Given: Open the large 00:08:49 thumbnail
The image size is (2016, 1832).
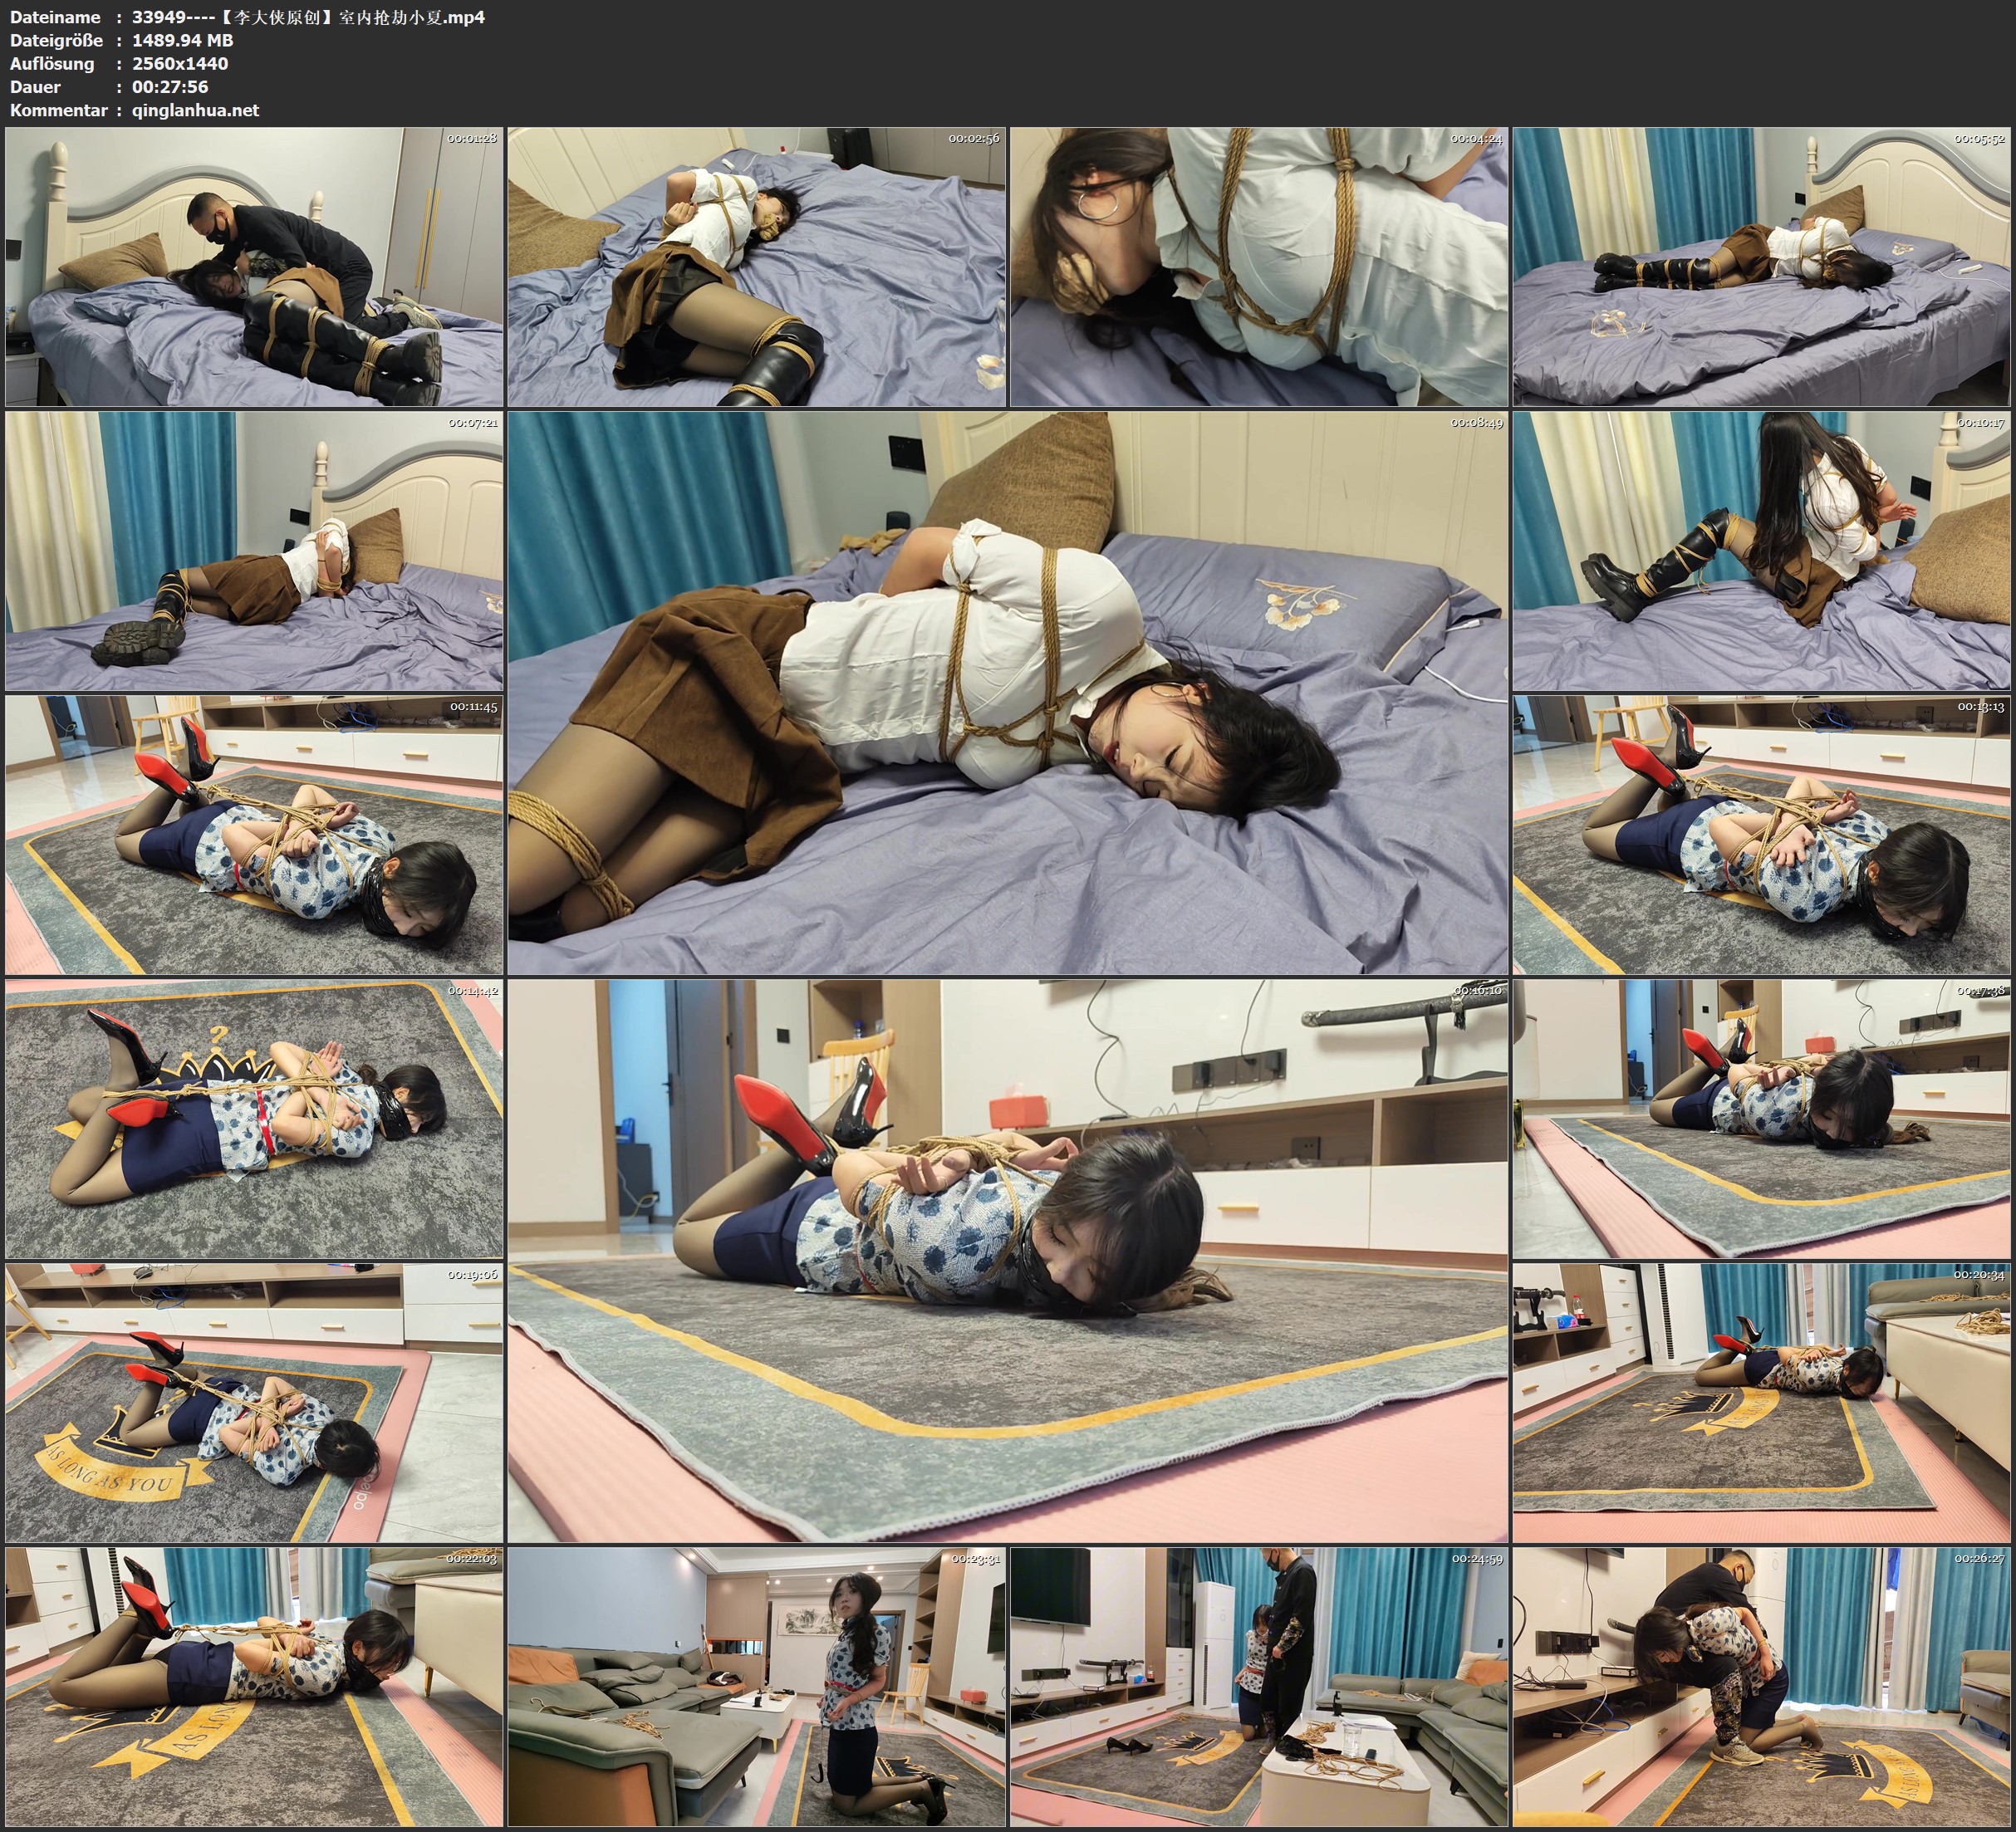Looking at the screenshot, I should pos(1008,693).
